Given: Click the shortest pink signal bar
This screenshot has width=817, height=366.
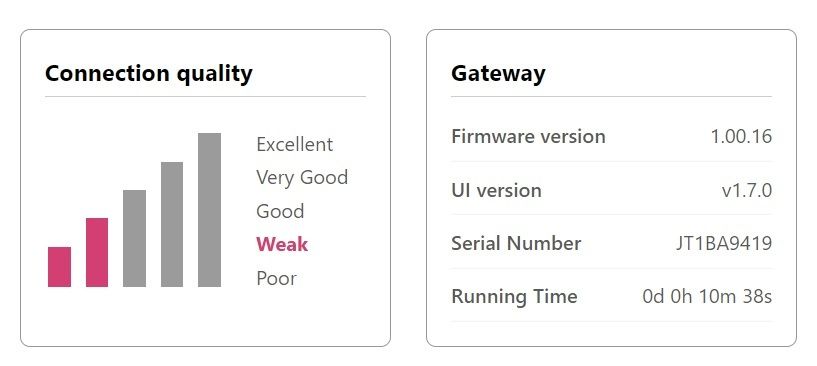Looking at the screenshot, I should pyautogui.click(x=59, y=266).
